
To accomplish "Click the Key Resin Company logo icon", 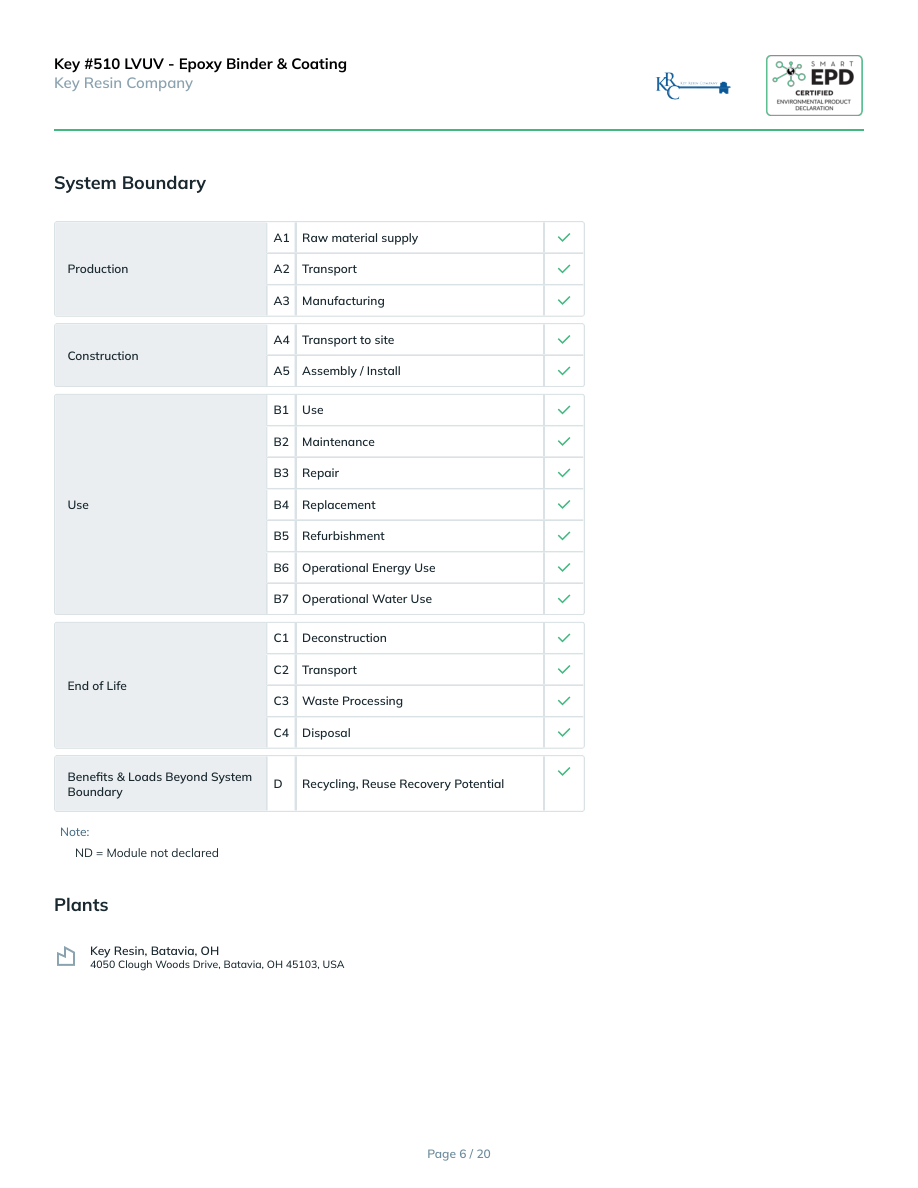I will 692,86.
